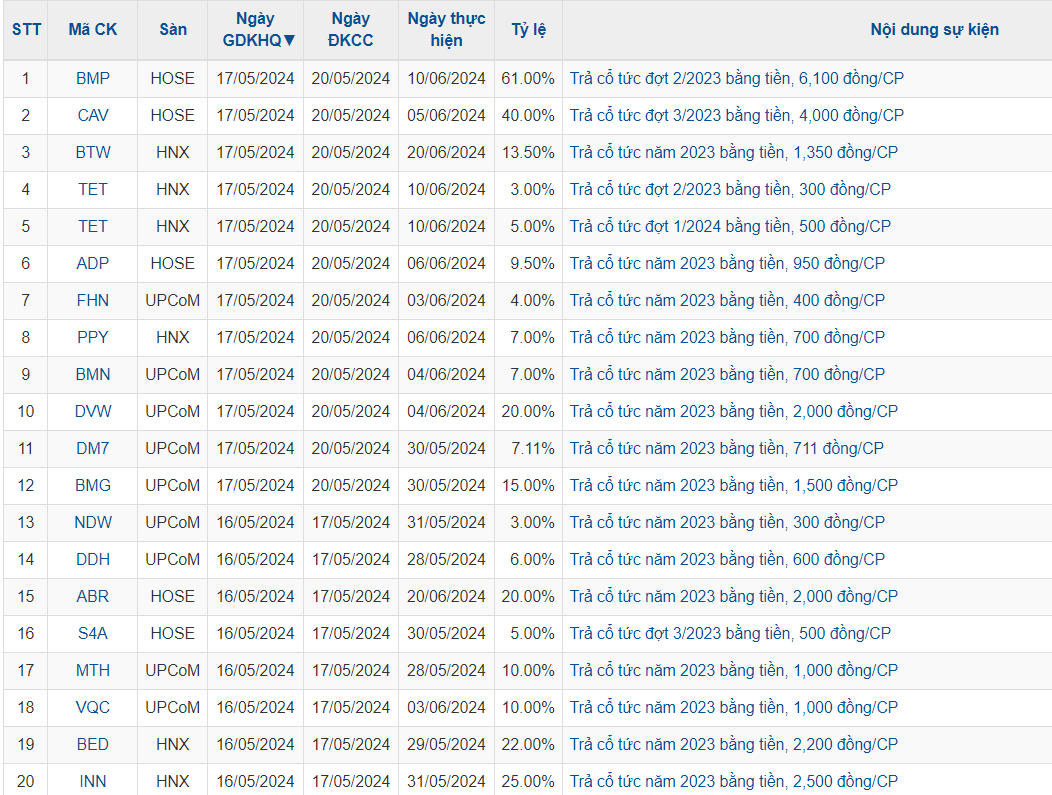Screen dimensions: 1052x795
Task: View TET's đợt 1/2024 dividend event
Action: pos(730,226)
